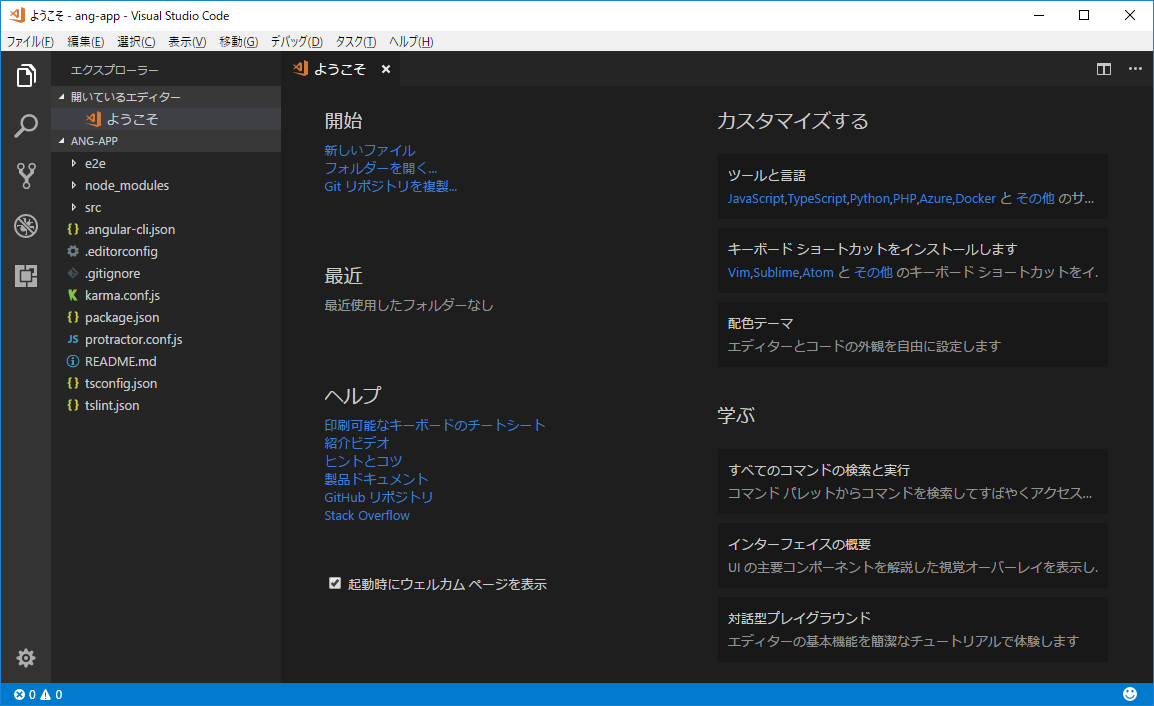Click the info icon of README.md
This screenshot has width=1154, height=706.
(x=73, y=361)
